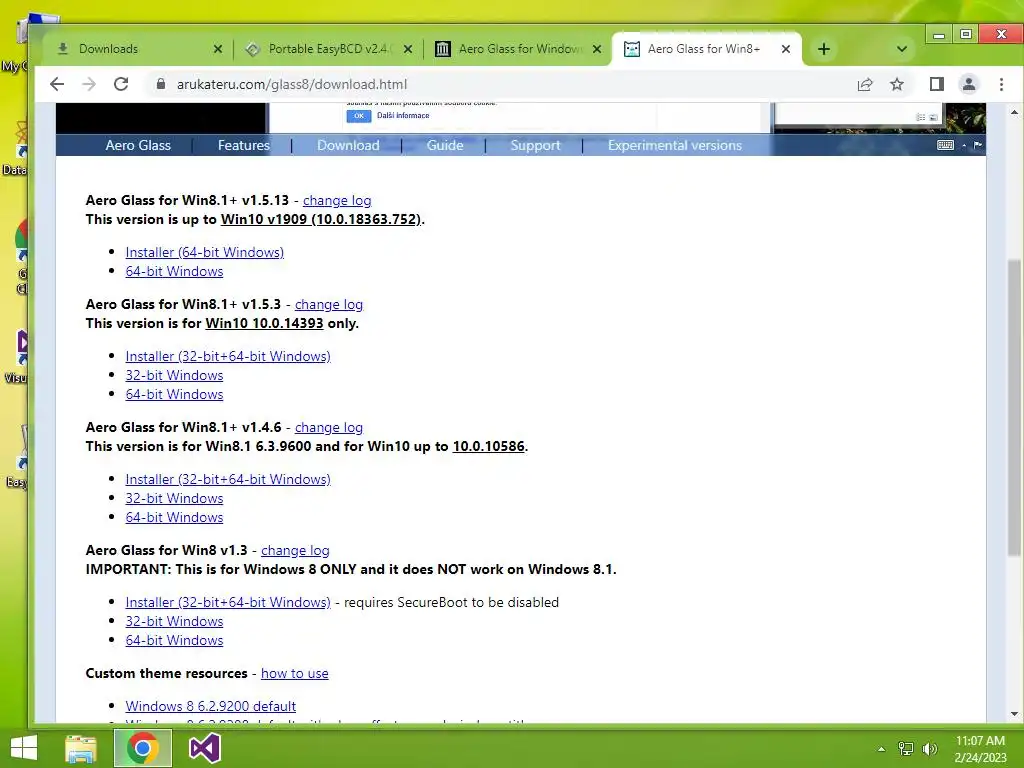Download v1.3 32-bit Windows archive
This screenshot has height=768, width=1024.
pos(174,620)
